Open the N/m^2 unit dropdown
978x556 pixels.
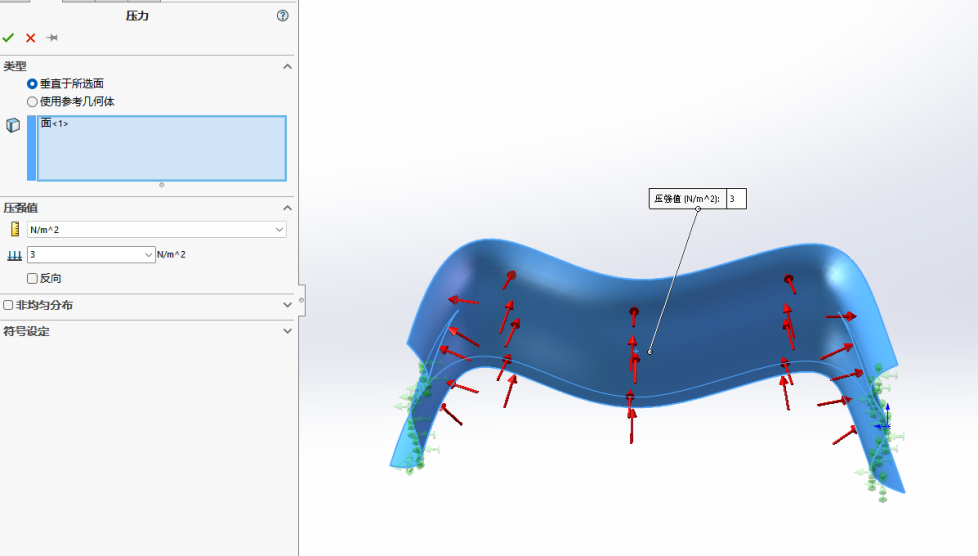click(279, 230)
